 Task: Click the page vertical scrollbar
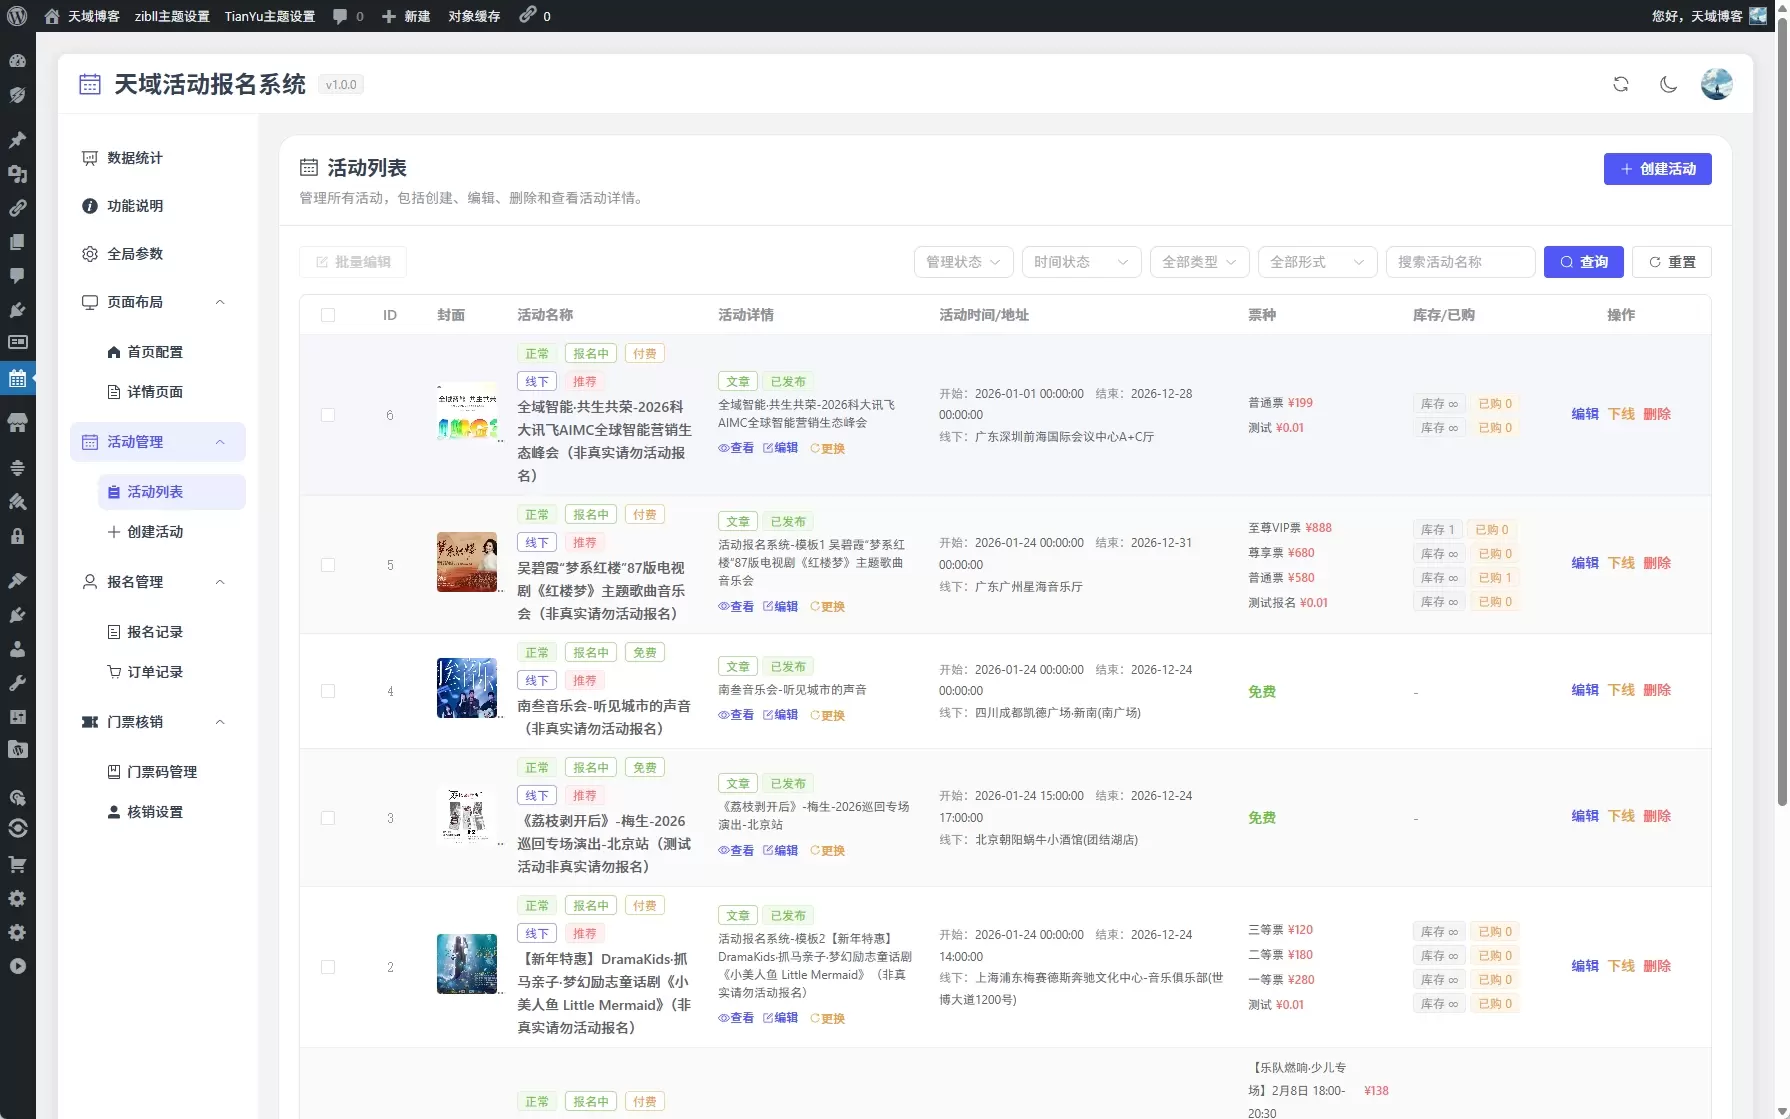pyautogui.click(x=1782, y=410)
